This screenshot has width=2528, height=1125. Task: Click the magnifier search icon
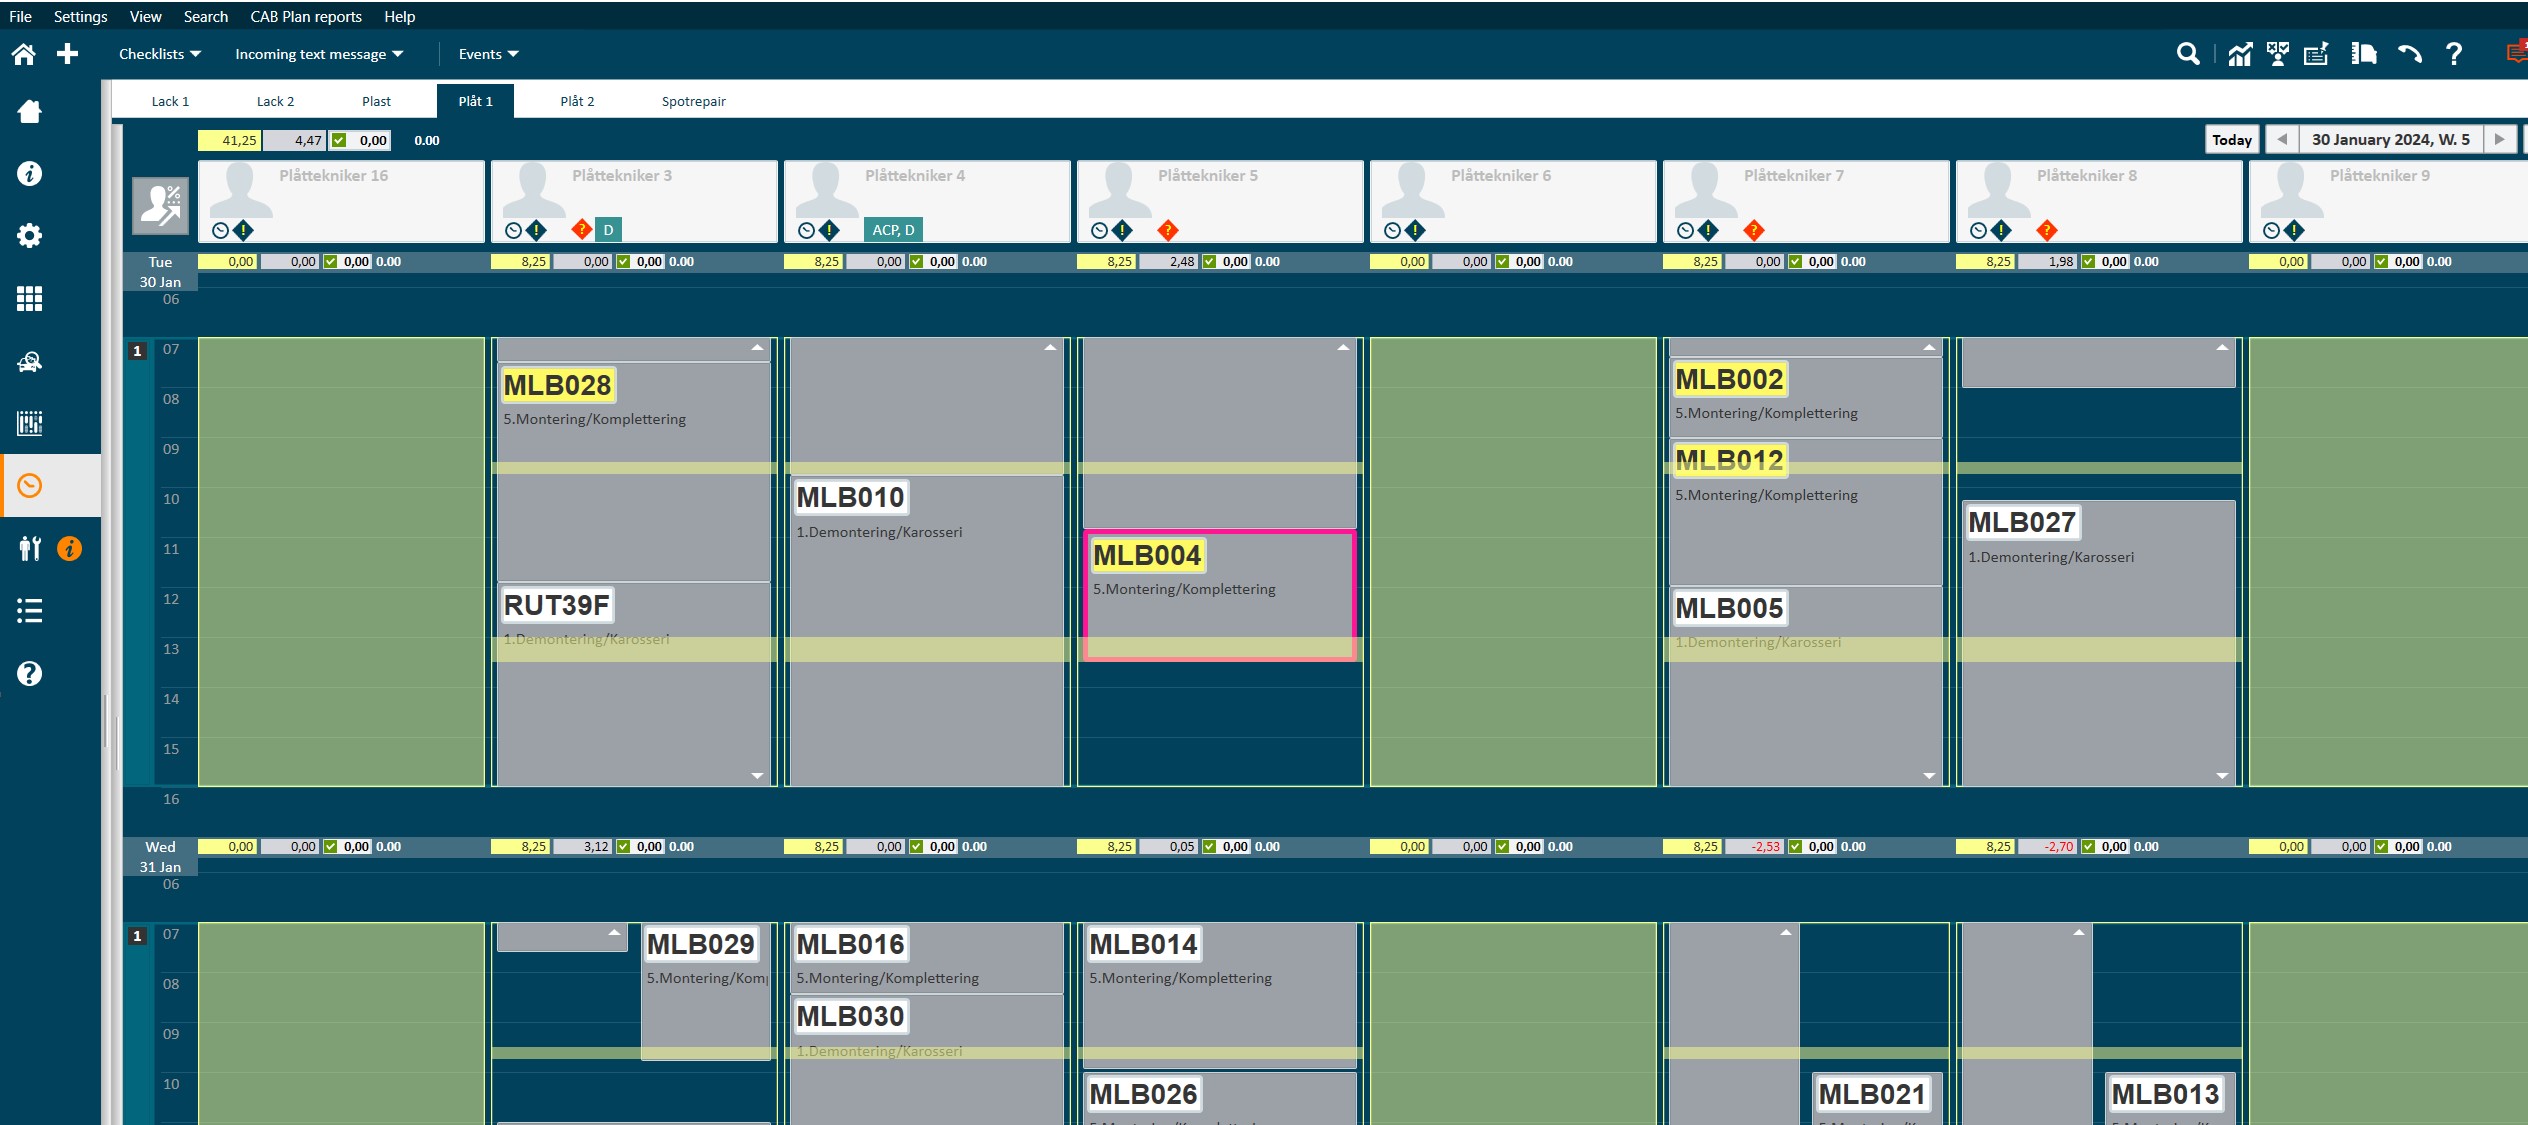(x=2188, y=54)
